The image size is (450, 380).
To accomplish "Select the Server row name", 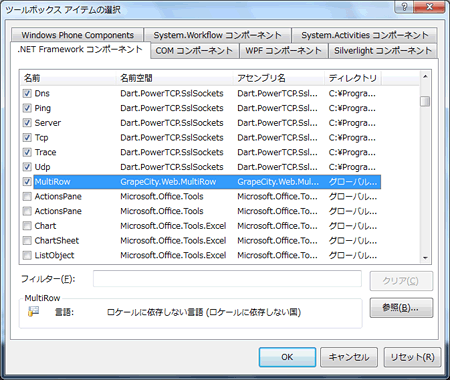I will 48,123.
